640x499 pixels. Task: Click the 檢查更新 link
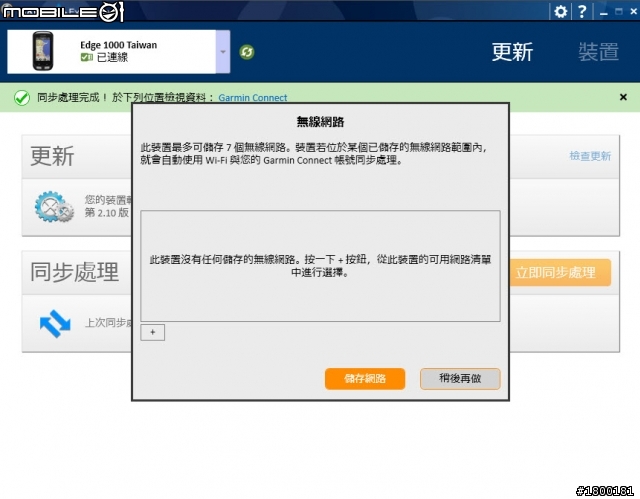tap(590, 156)
